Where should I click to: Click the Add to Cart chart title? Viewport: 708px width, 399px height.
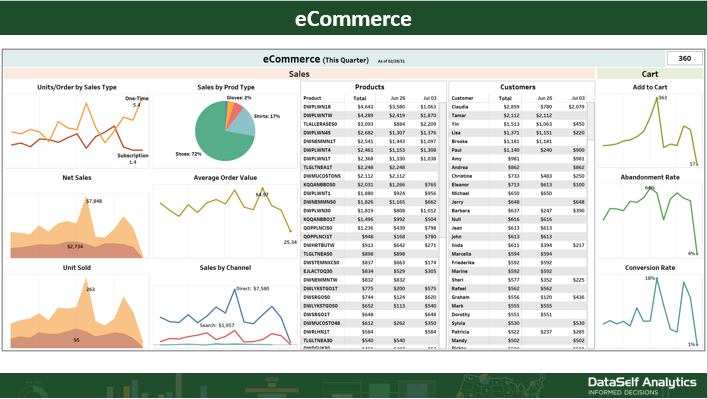pos(650,87)
